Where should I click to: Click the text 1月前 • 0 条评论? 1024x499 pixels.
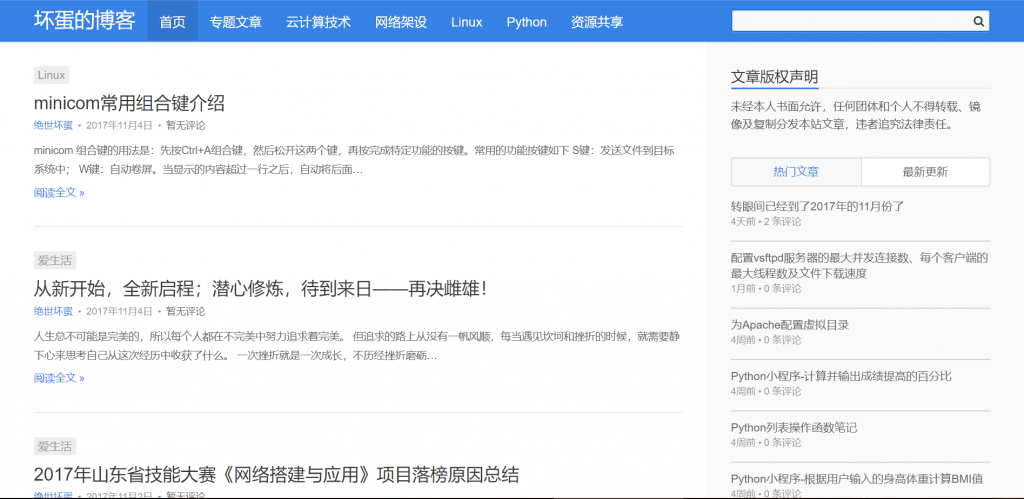click(765, 289)
